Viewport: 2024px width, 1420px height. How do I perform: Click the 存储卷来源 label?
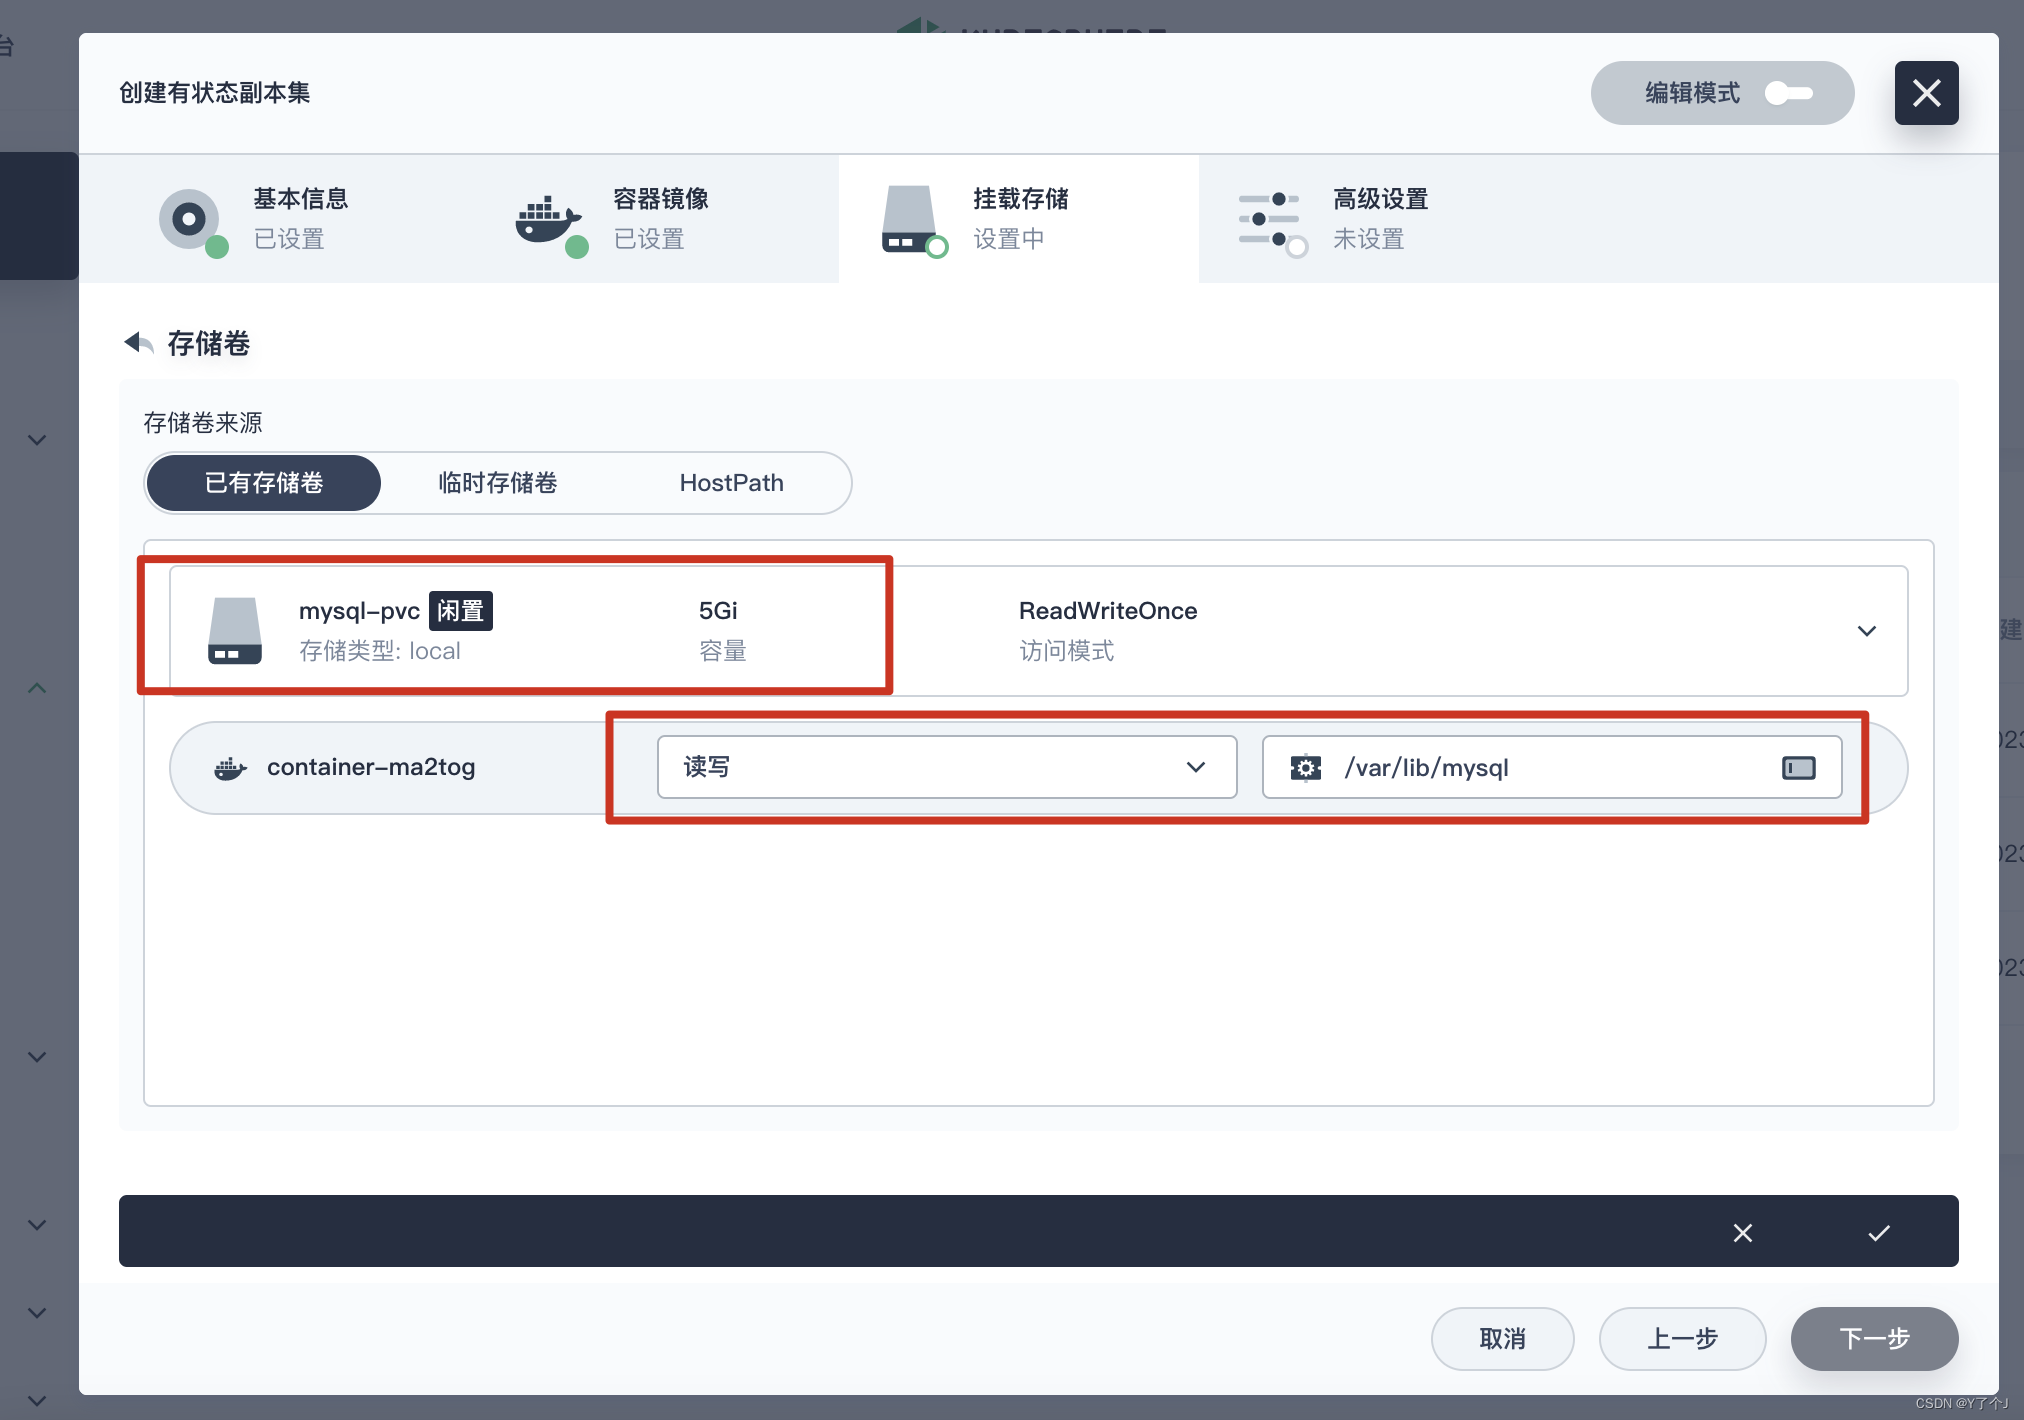point(203,423)
